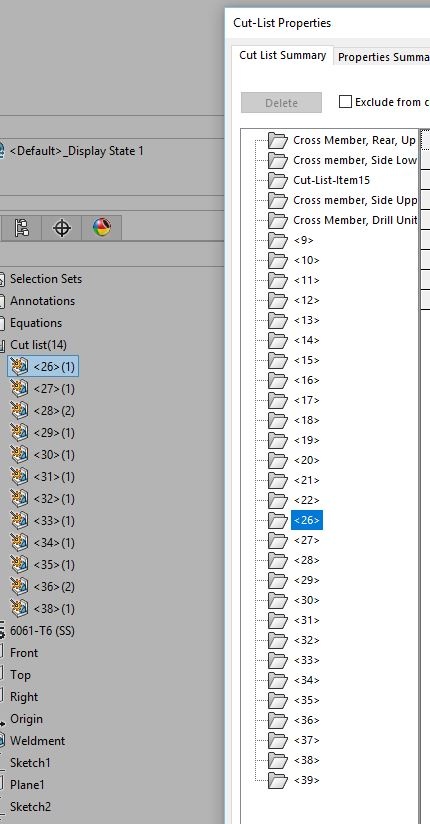Select the <18> cut list entry
Image resolution: width=430 pixels, height=824 pixels.
coord(306,420)
